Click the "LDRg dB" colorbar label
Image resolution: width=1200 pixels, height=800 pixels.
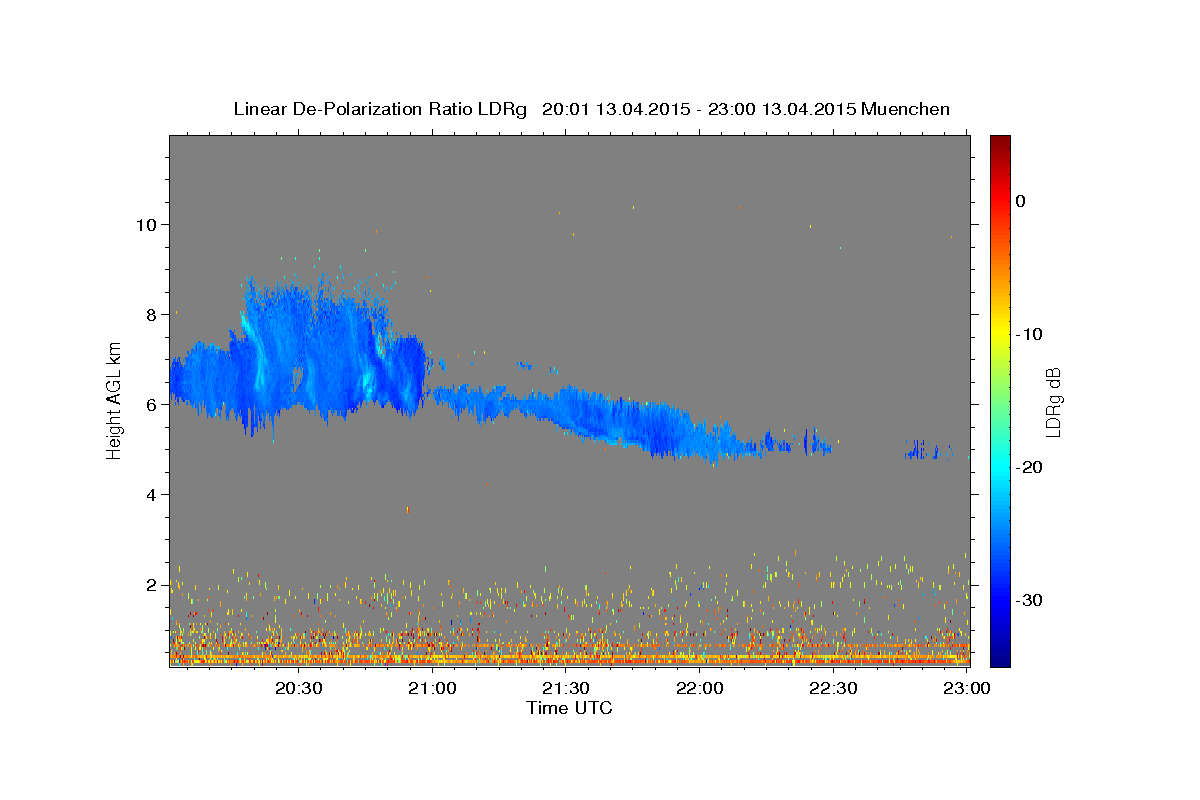[1053, 402]
